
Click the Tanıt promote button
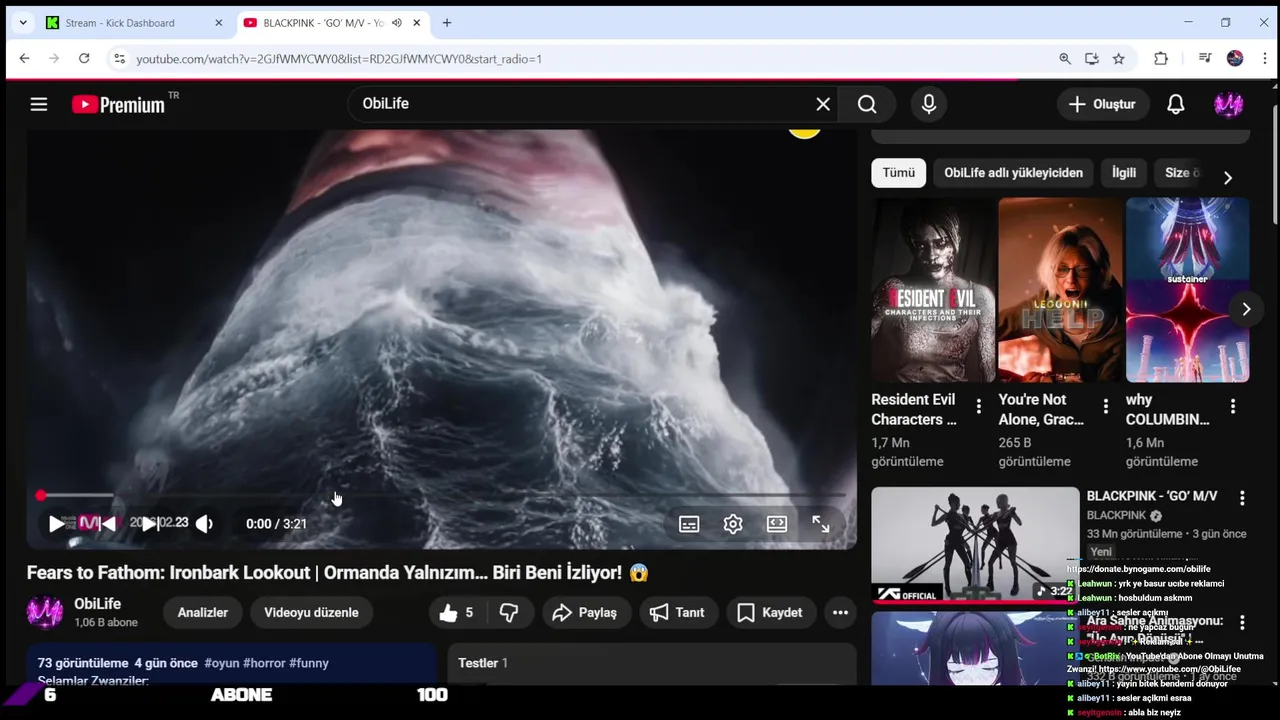coord(677,613)
